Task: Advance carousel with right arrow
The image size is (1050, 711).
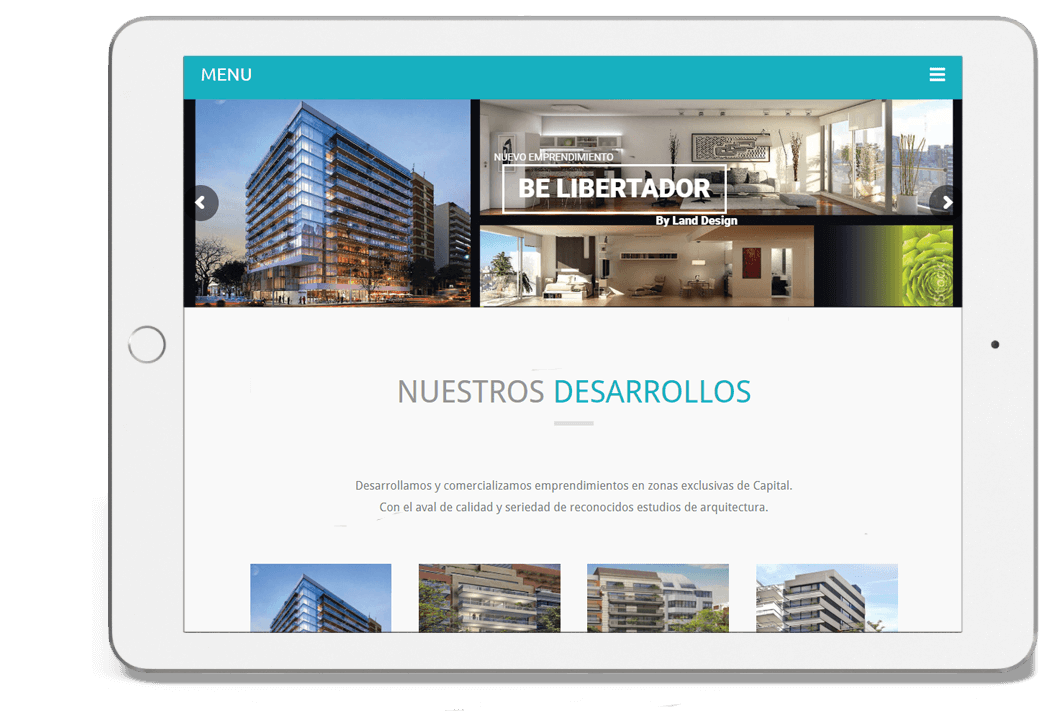Action: 945,202
